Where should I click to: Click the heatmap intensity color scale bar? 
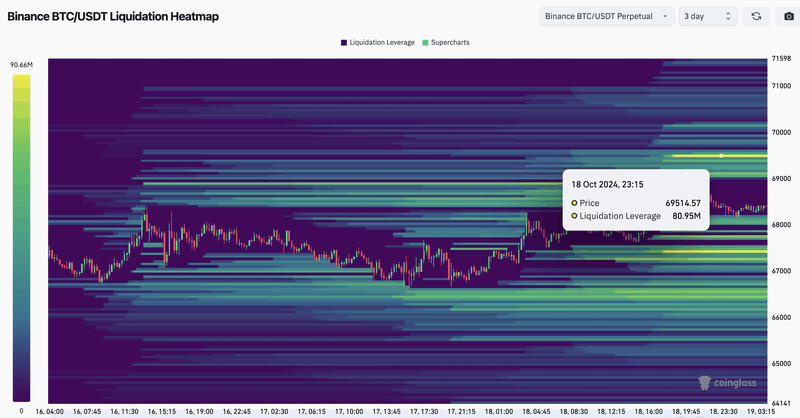click(21, 238)
